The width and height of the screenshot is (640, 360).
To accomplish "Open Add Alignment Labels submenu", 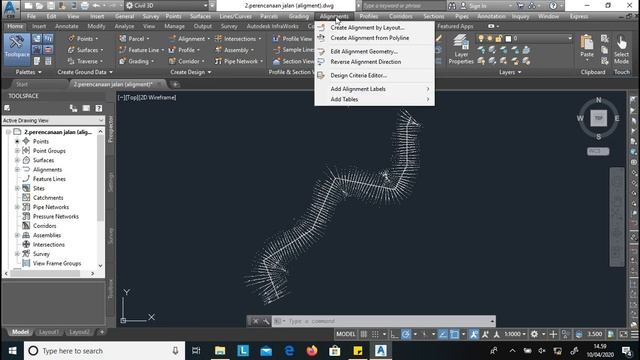I will 374,89.
